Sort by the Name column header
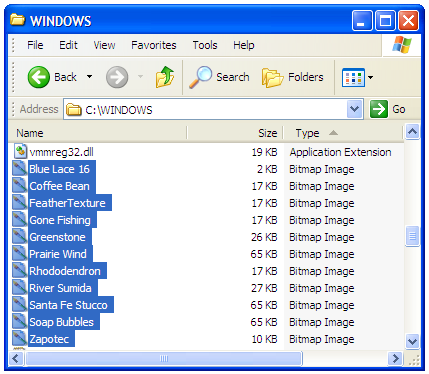The width and height of the screenshot is (429, 374). (98, 133)
